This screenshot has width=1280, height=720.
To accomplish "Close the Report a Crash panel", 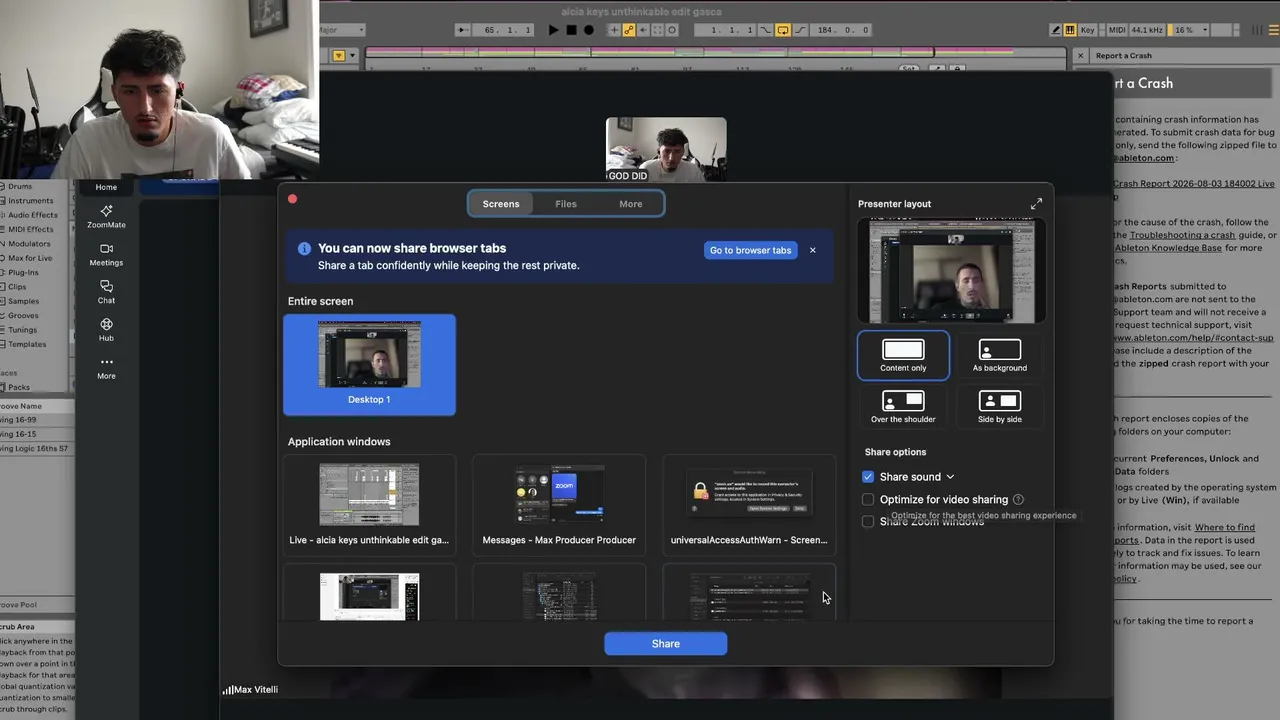I will coord(1081,56).
